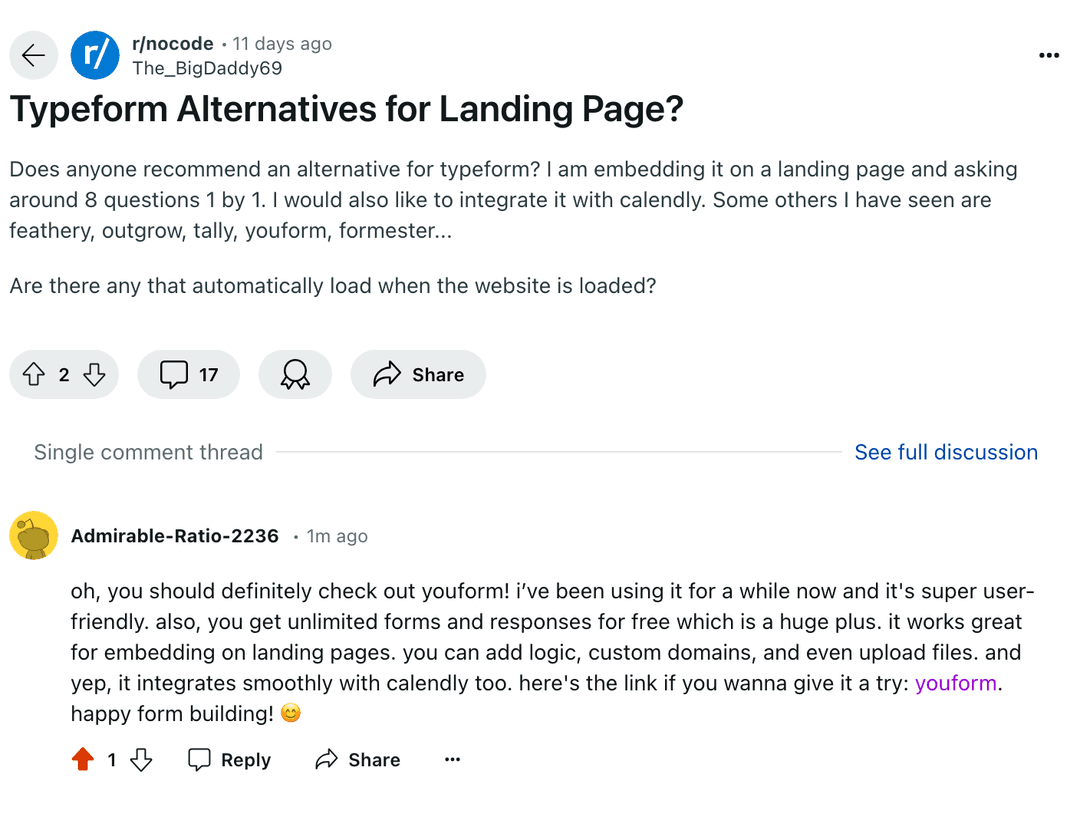The width and height of the screenshot is (1080, 830).
Task: Share the comment by Admirable-Ratio-2236
Action: [357, 759]
